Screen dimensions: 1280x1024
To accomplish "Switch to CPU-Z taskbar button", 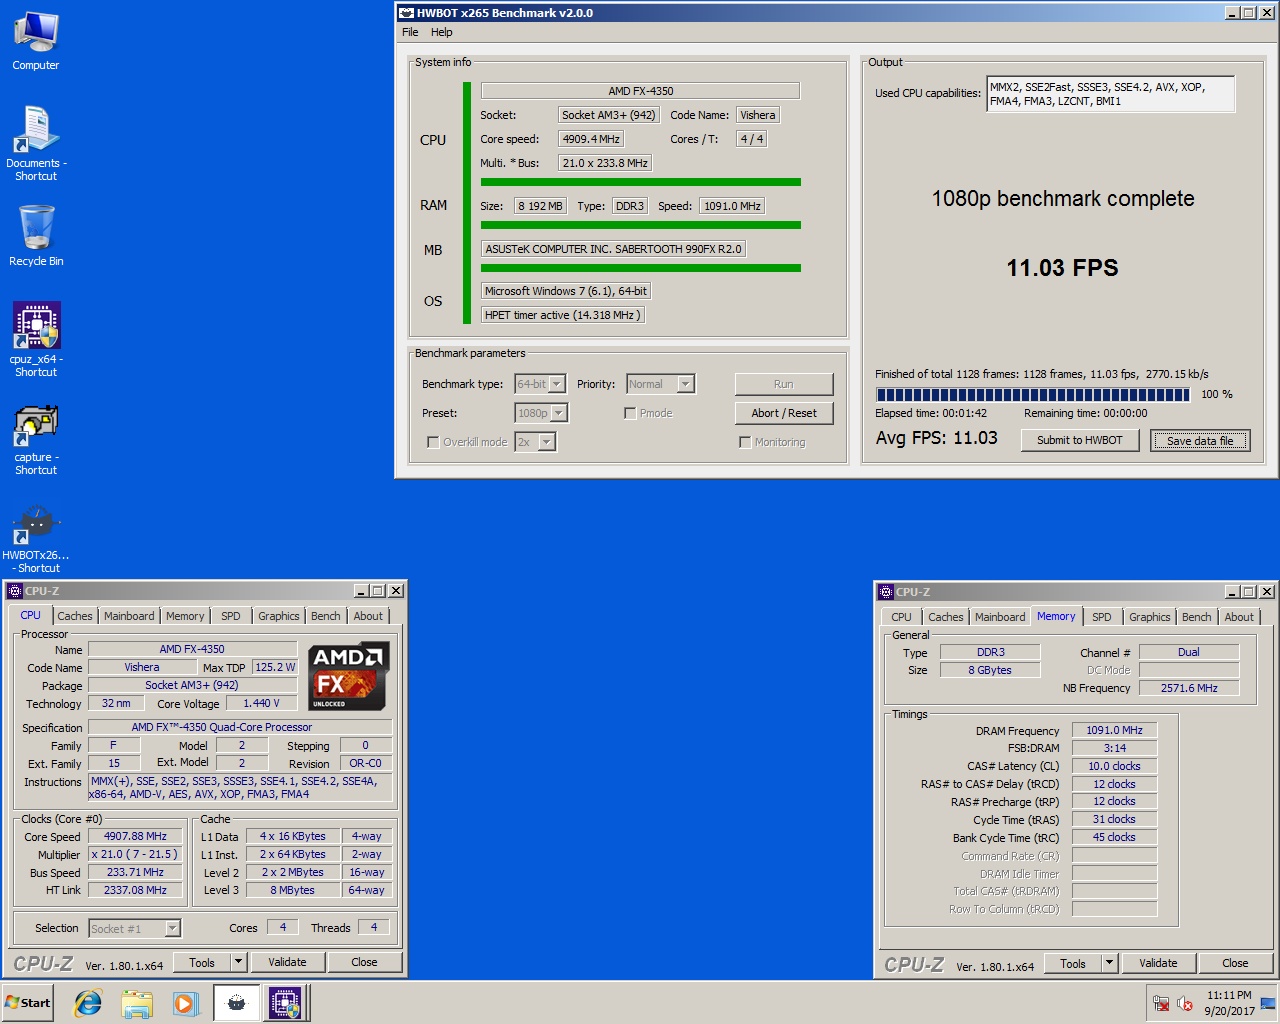I will (x=285, y=1003).
